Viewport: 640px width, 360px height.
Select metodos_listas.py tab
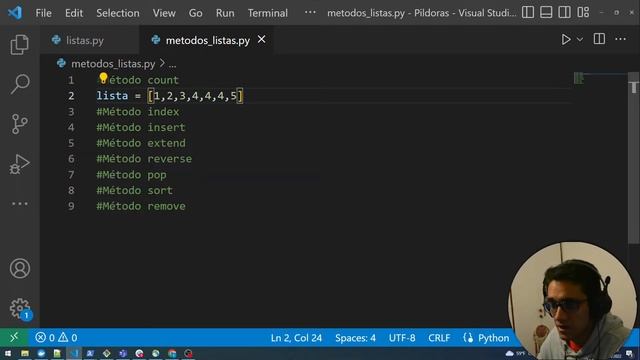207,40
